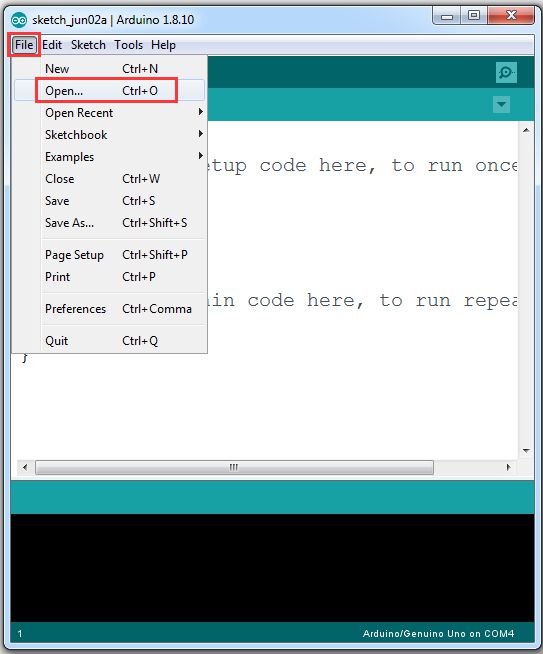543x654 pixels.
Task: Click the horizontal scrollbar right arrow
Action: coord(508,467)
